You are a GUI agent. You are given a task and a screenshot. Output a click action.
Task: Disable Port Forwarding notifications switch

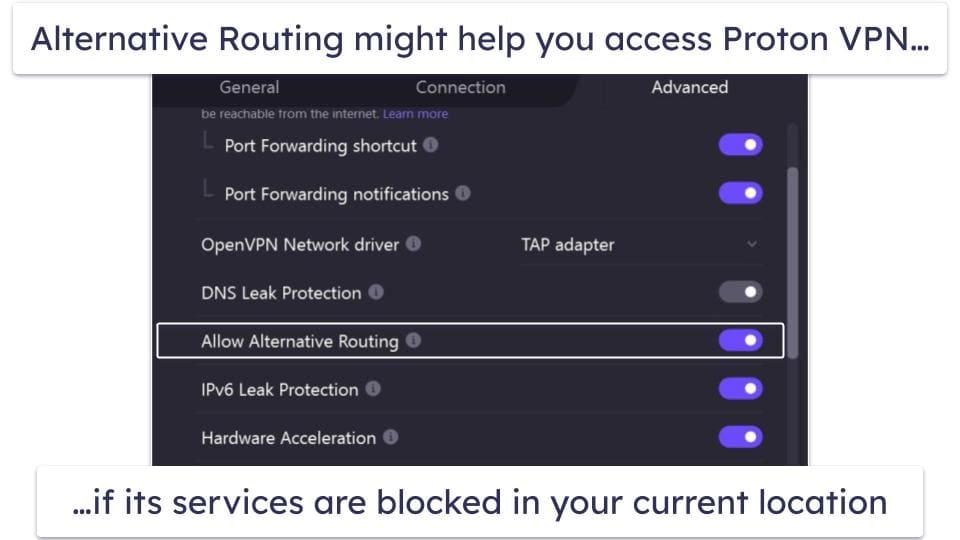740,193
